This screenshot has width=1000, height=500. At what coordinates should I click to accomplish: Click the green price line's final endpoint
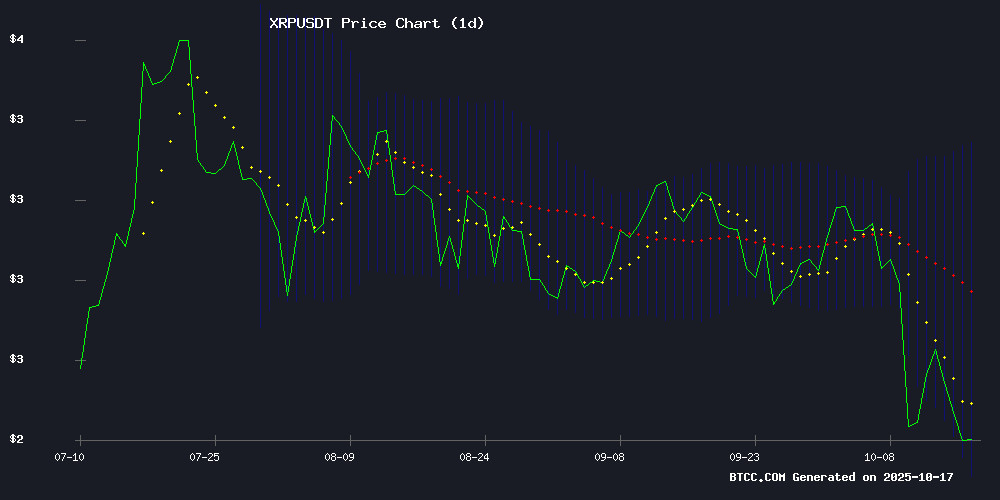[971, 439]
